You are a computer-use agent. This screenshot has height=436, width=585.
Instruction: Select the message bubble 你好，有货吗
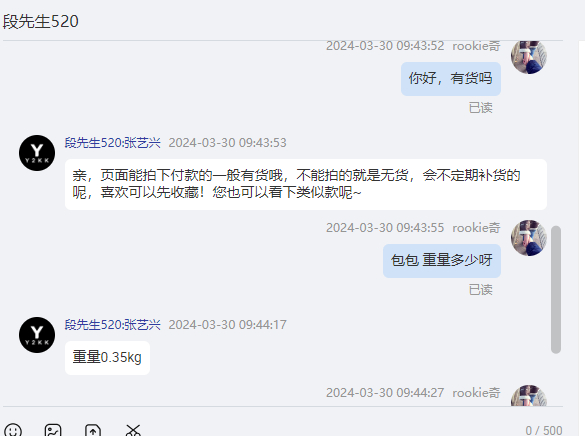click(451, 79)
